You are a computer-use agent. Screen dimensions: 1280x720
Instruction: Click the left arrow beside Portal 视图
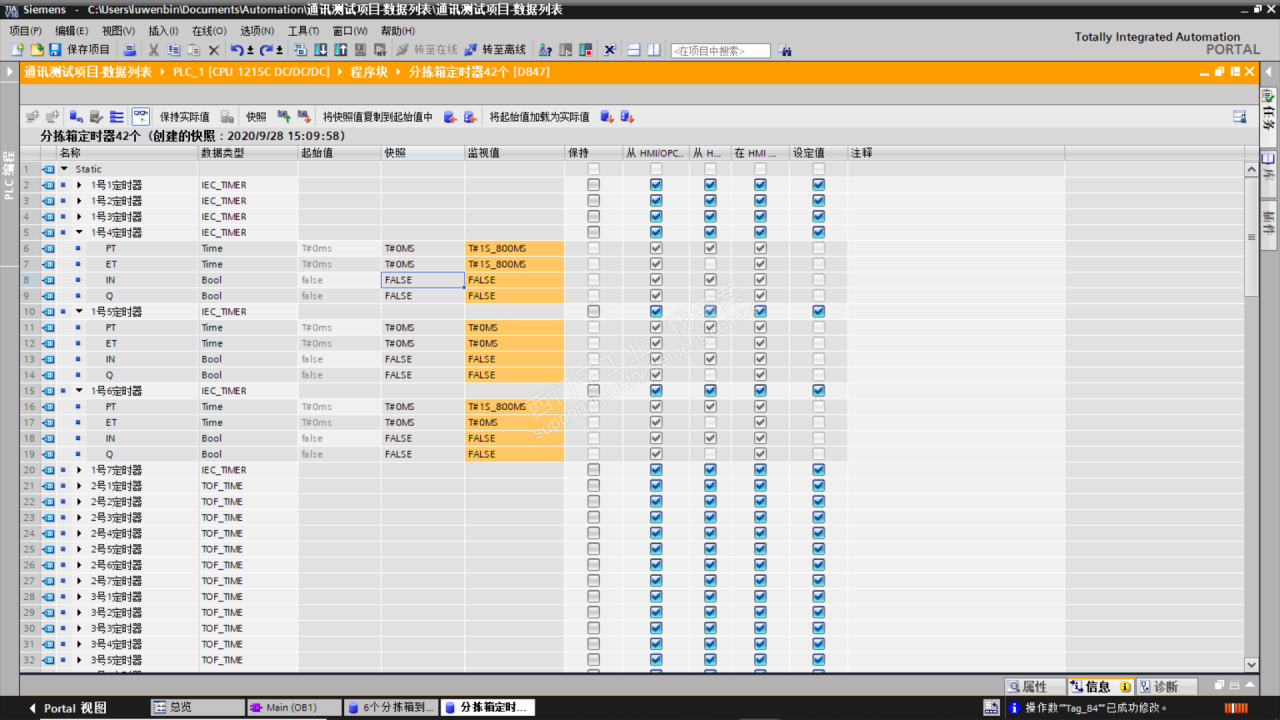point(32,708)
